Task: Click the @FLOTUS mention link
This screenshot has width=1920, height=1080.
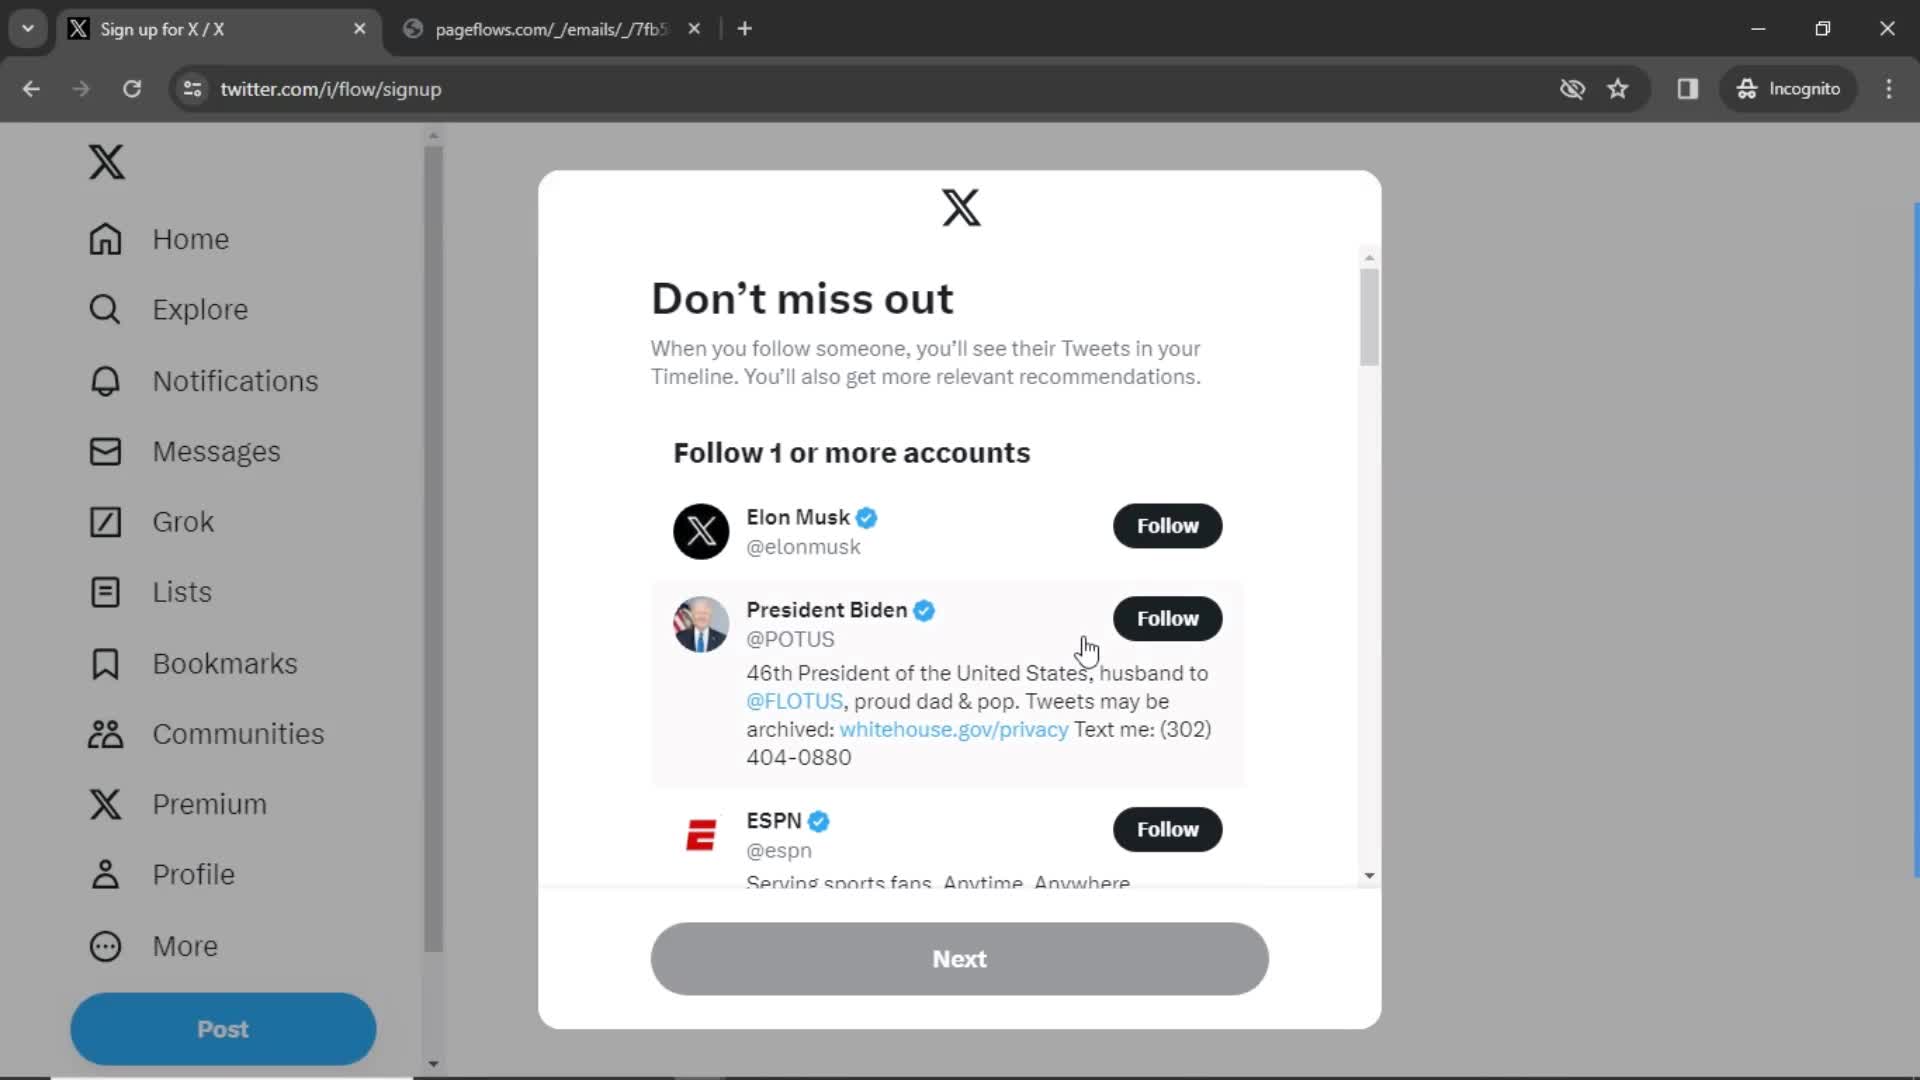Action: point(793,700)
